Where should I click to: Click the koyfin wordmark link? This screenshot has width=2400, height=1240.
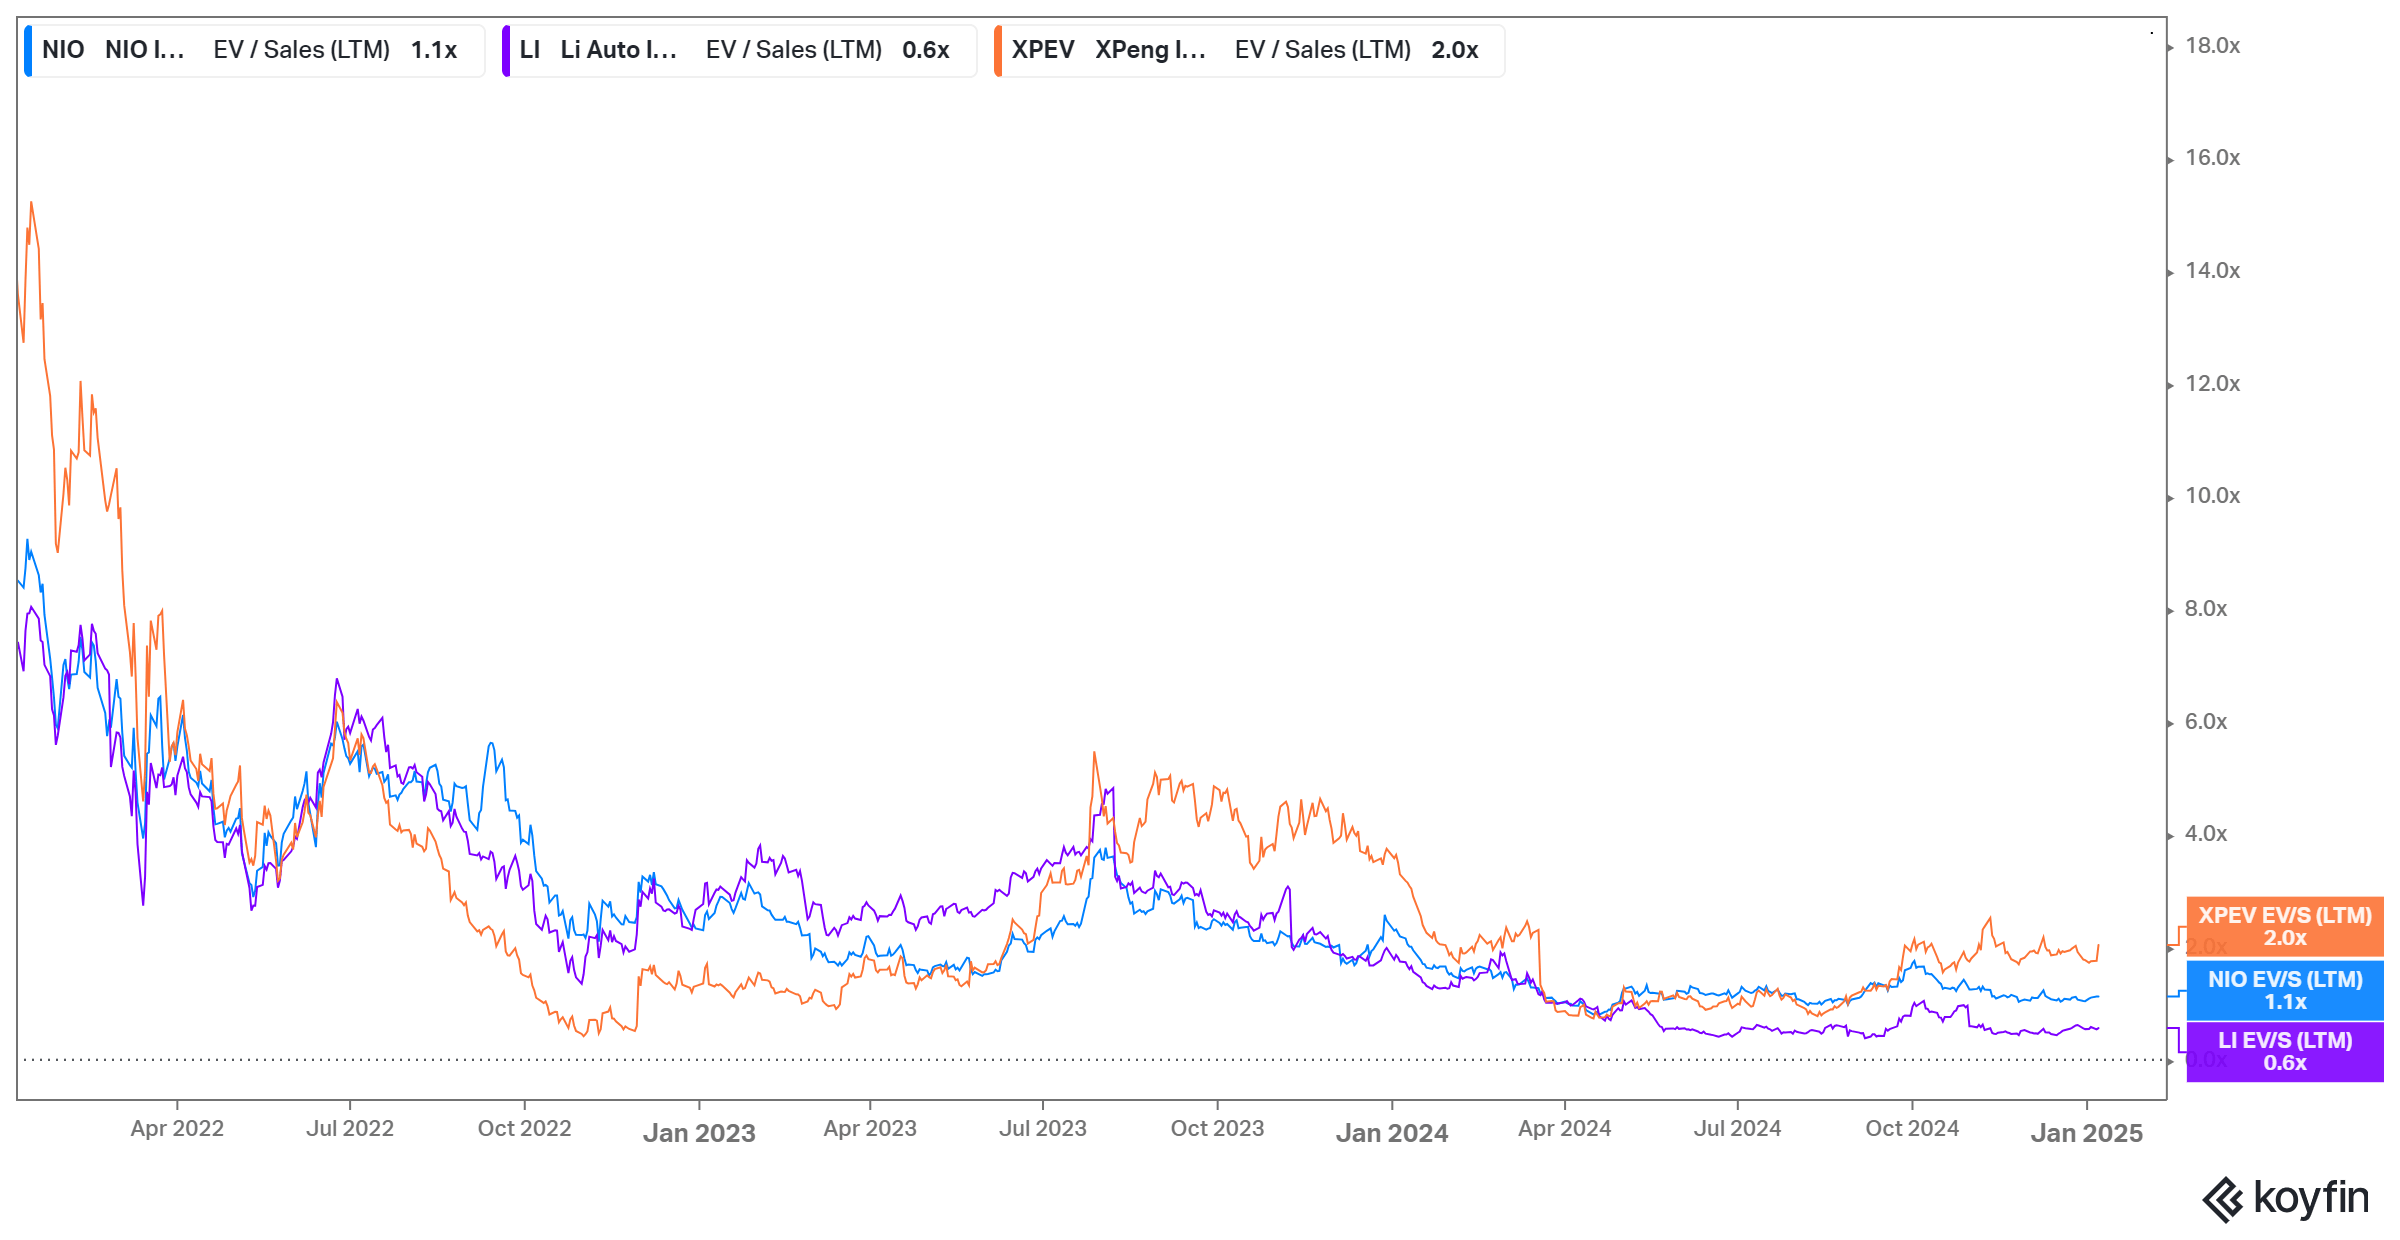pos(2310,1196)
